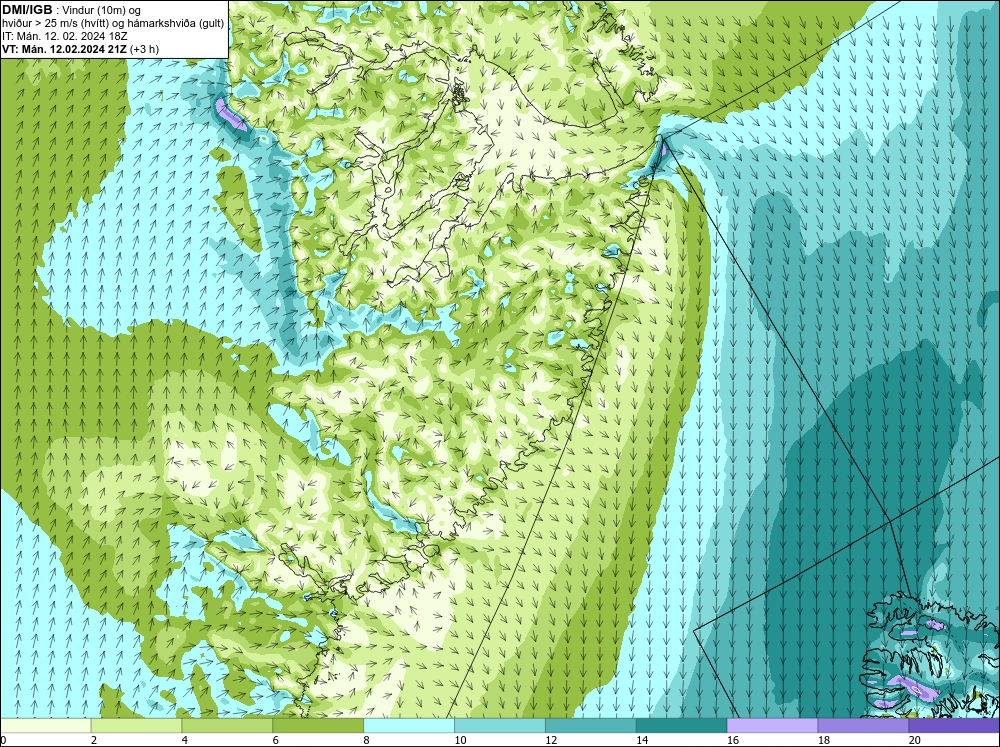The width and height of the screenshot is (1000, 747).
Task: Click the legend label '12'
Action: pyautogui.click(x=551, y=740)
